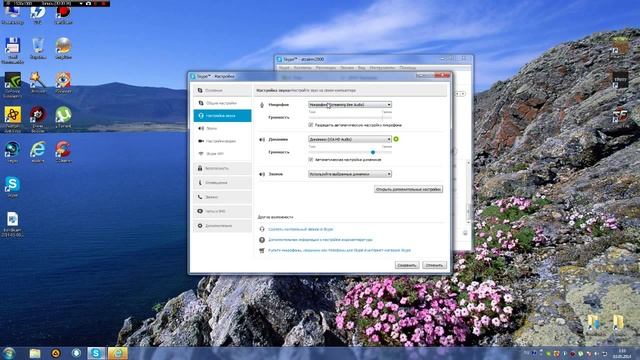Viewport: 640px width, 360px height.
Task: Click the microphone icon beside Микрофон
Action: [262, 105]
